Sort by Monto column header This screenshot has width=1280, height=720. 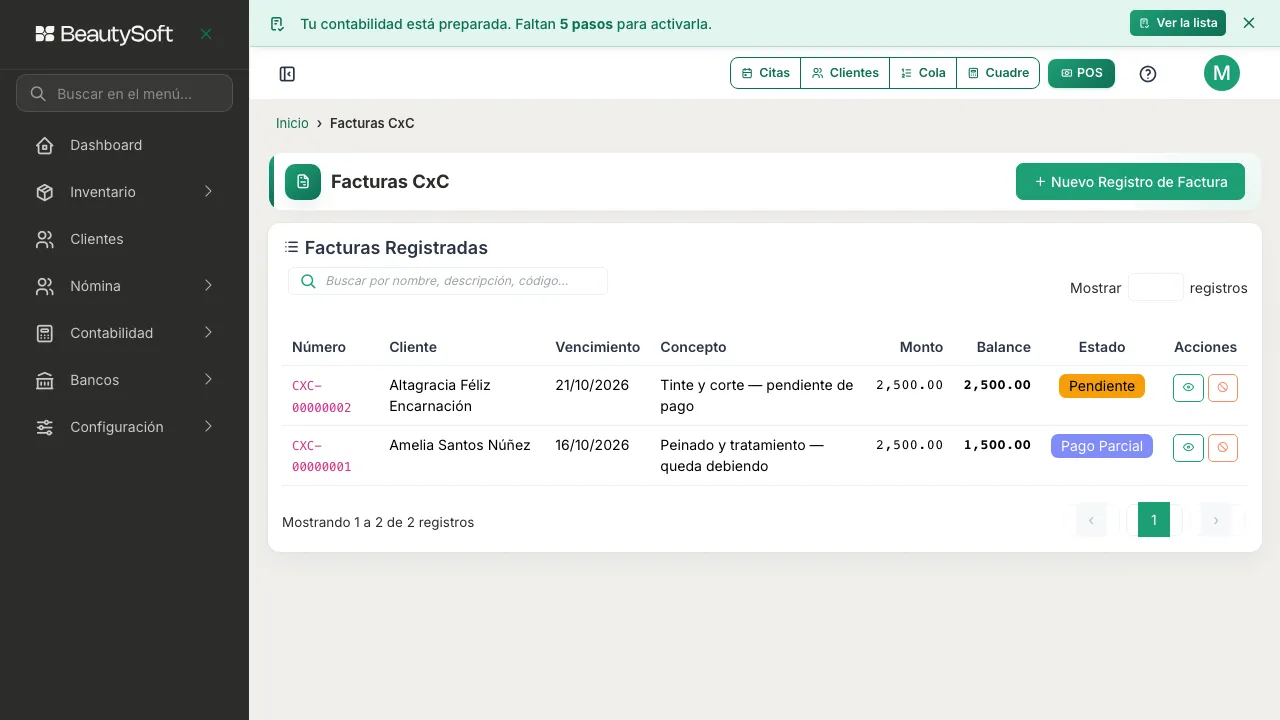[921, 347]
